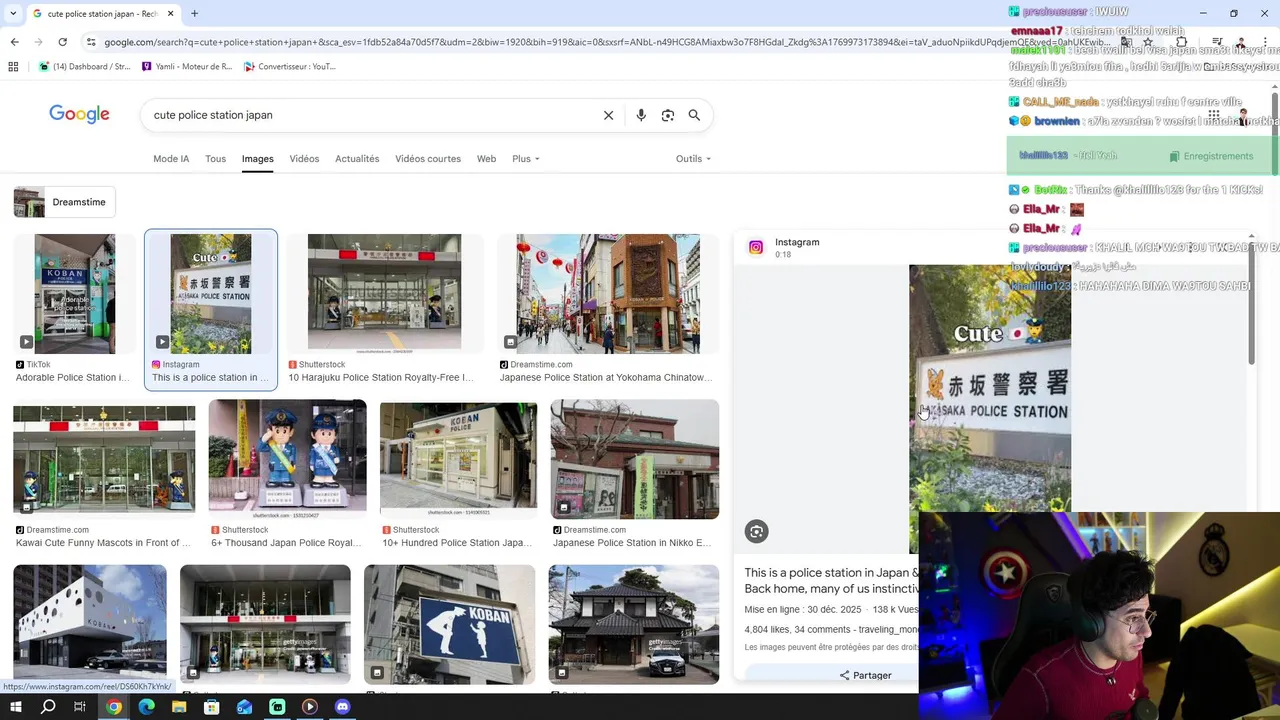The width and height of the screenshot is (1280, 720).
Task: Open white round-window building thumbnail
Action: [90, 624]
